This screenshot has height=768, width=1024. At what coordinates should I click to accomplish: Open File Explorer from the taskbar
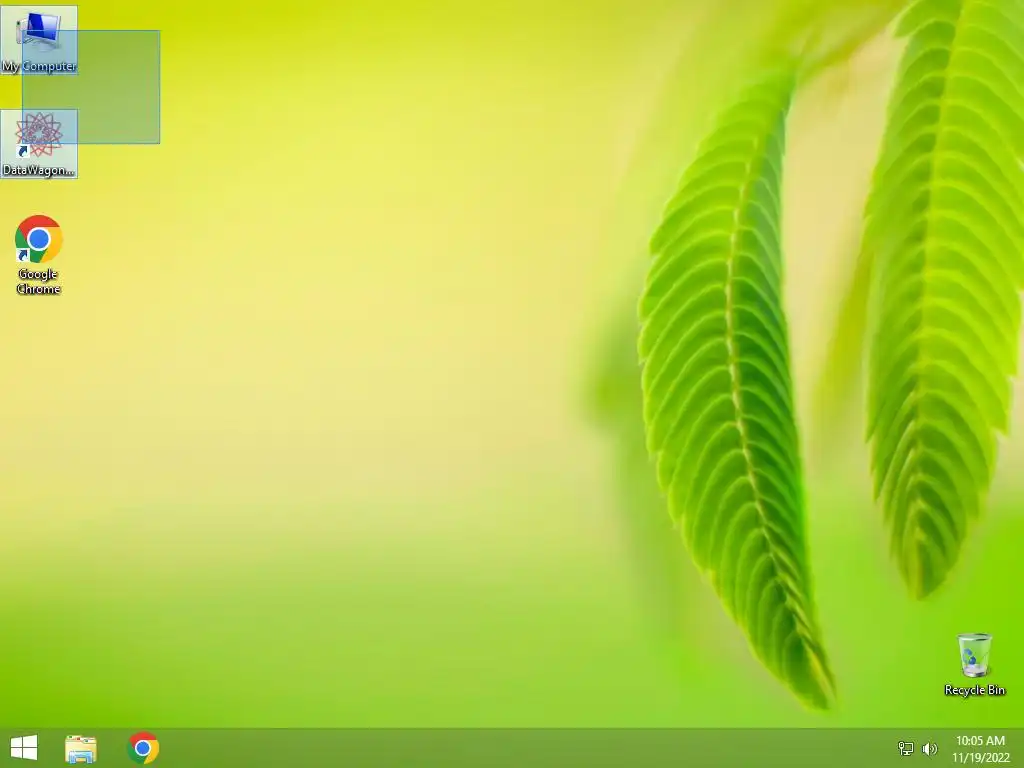coord(81,748)
